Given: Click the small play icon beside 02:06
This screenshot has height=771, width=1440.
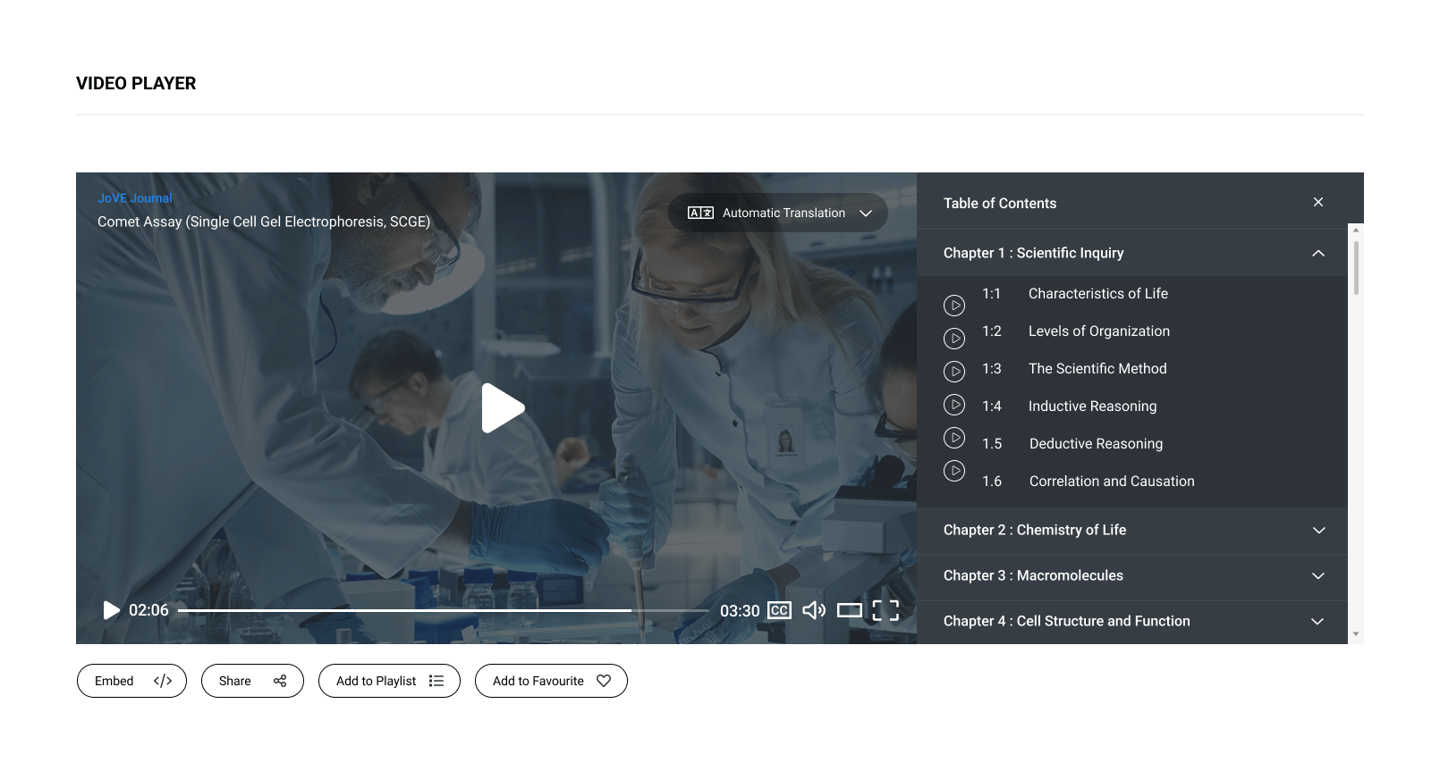Looking at the screenshot, I should [x=111, y=610].
